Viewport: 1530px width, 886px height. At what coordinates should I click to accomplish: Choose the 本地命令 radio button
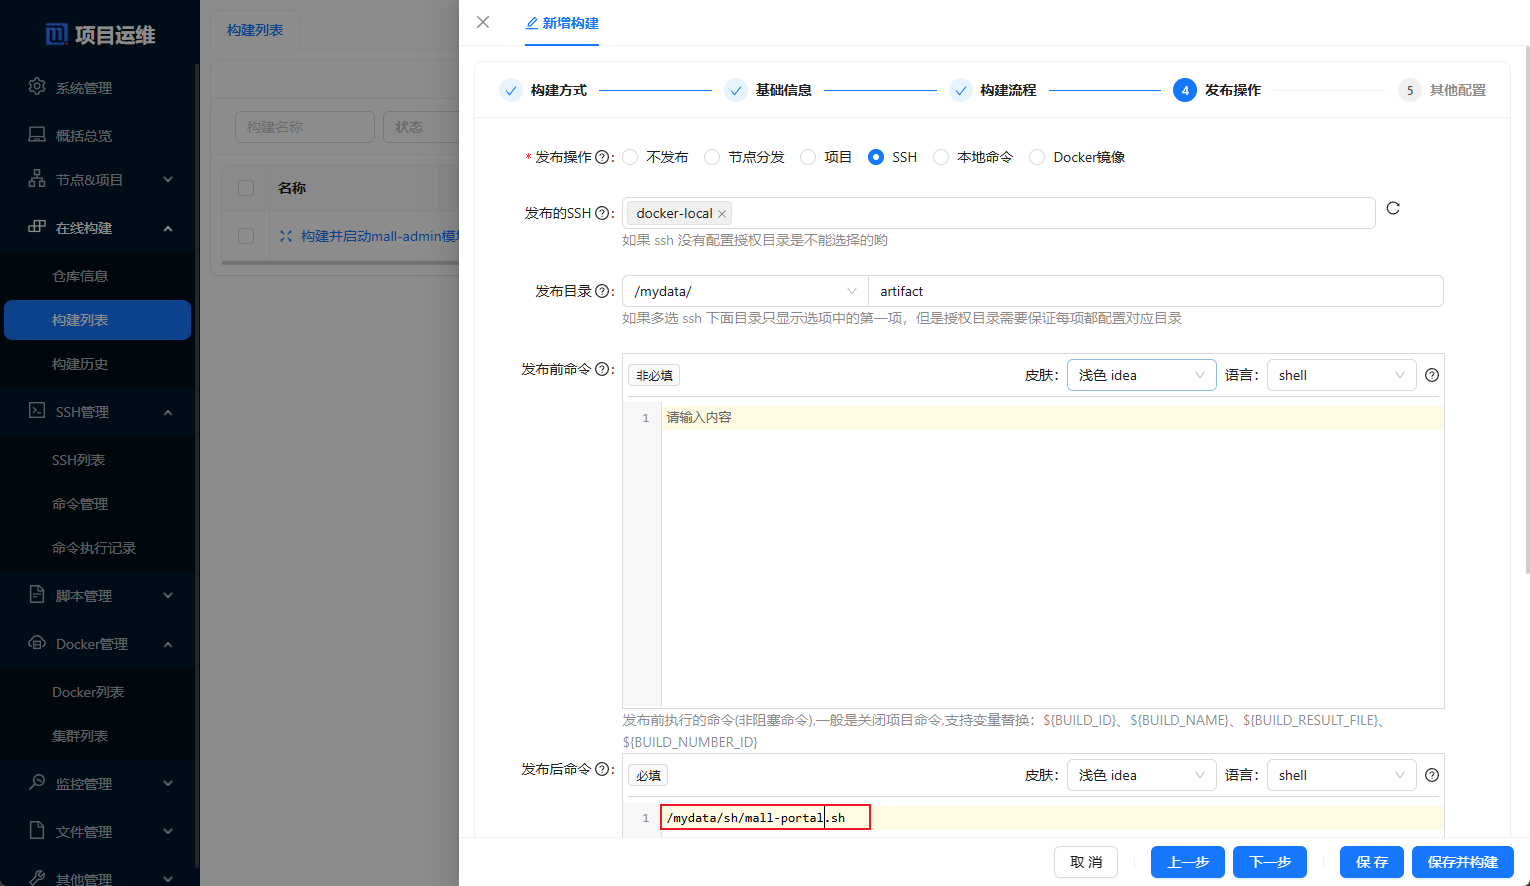(x=941, y=157)
